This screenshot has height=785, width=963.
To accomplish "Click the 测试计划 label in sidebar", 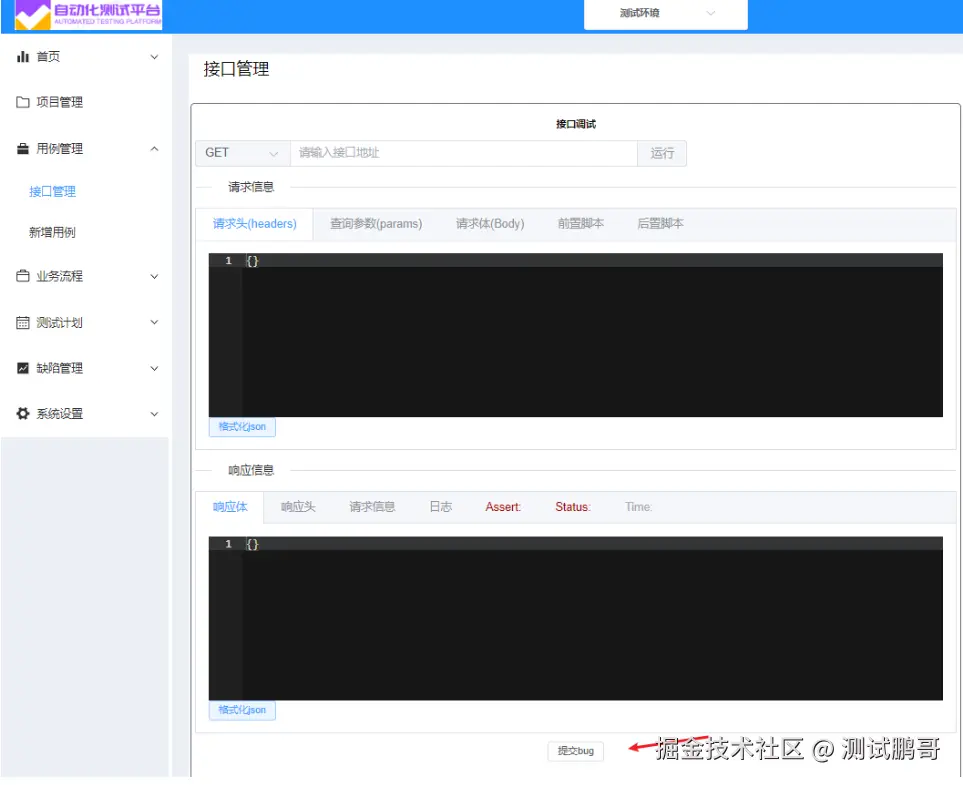I will coord(60,322).
